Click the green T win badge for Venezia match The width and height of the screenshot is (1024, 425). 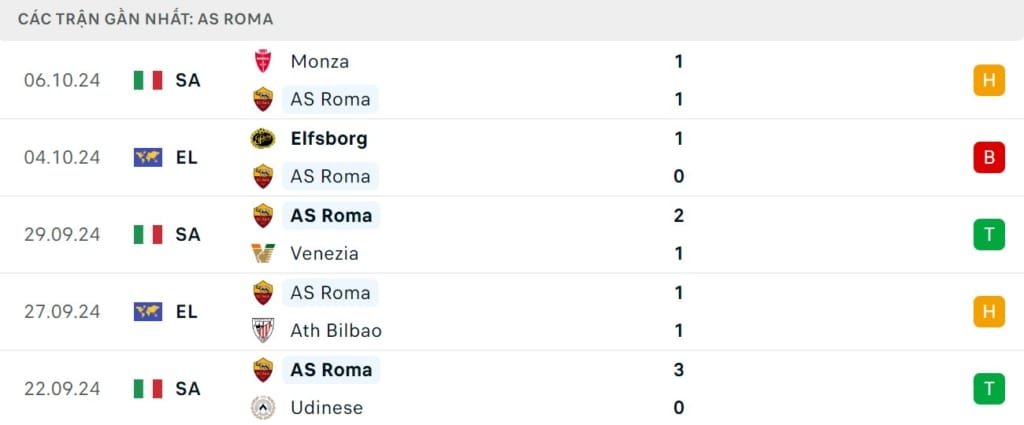[988, 234]
